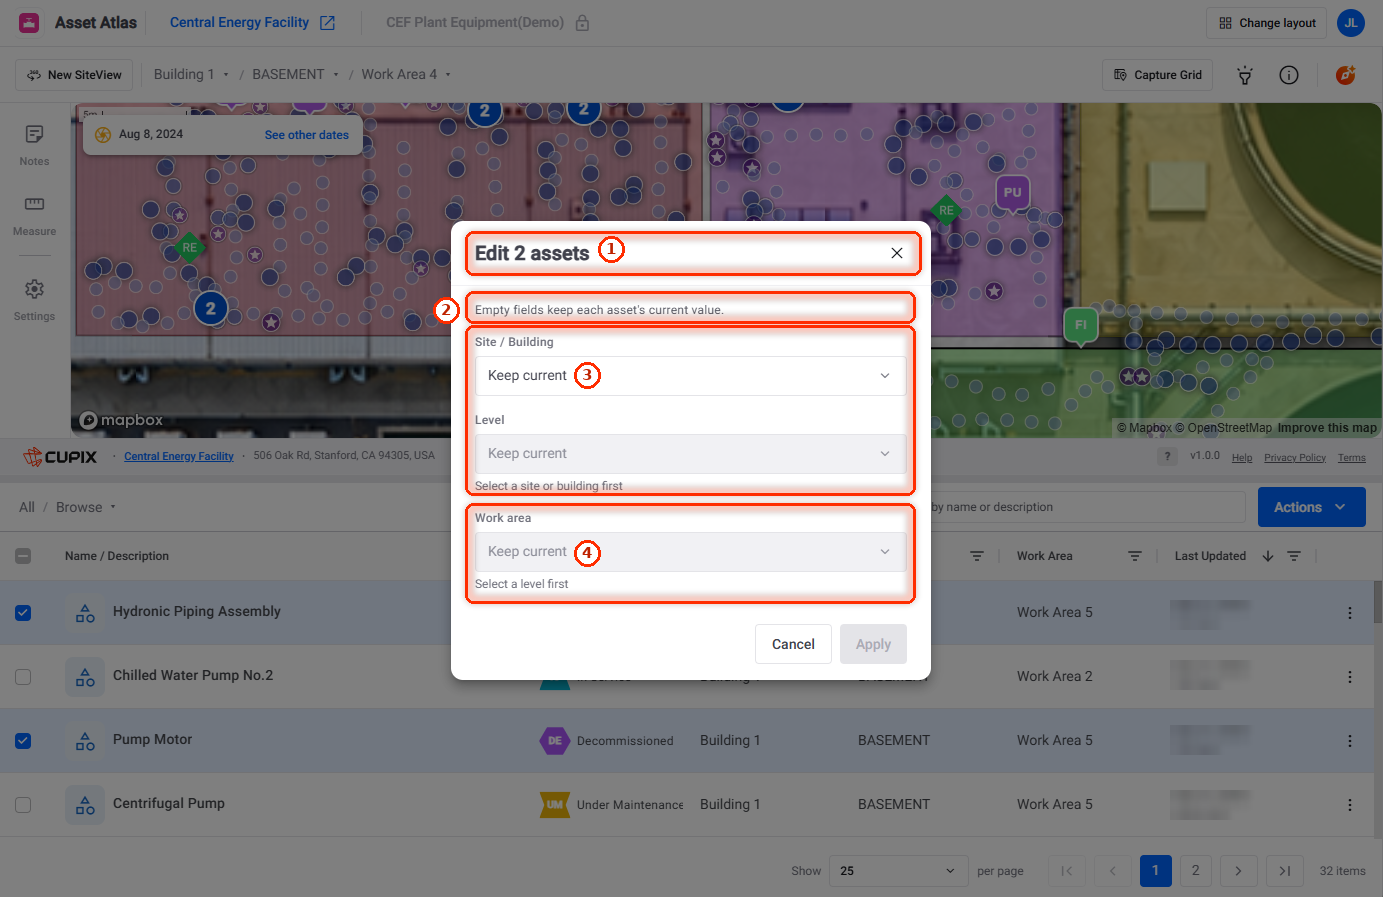Expand the Actions dropdown button
1383x897 pixels.
(1311, 507)
